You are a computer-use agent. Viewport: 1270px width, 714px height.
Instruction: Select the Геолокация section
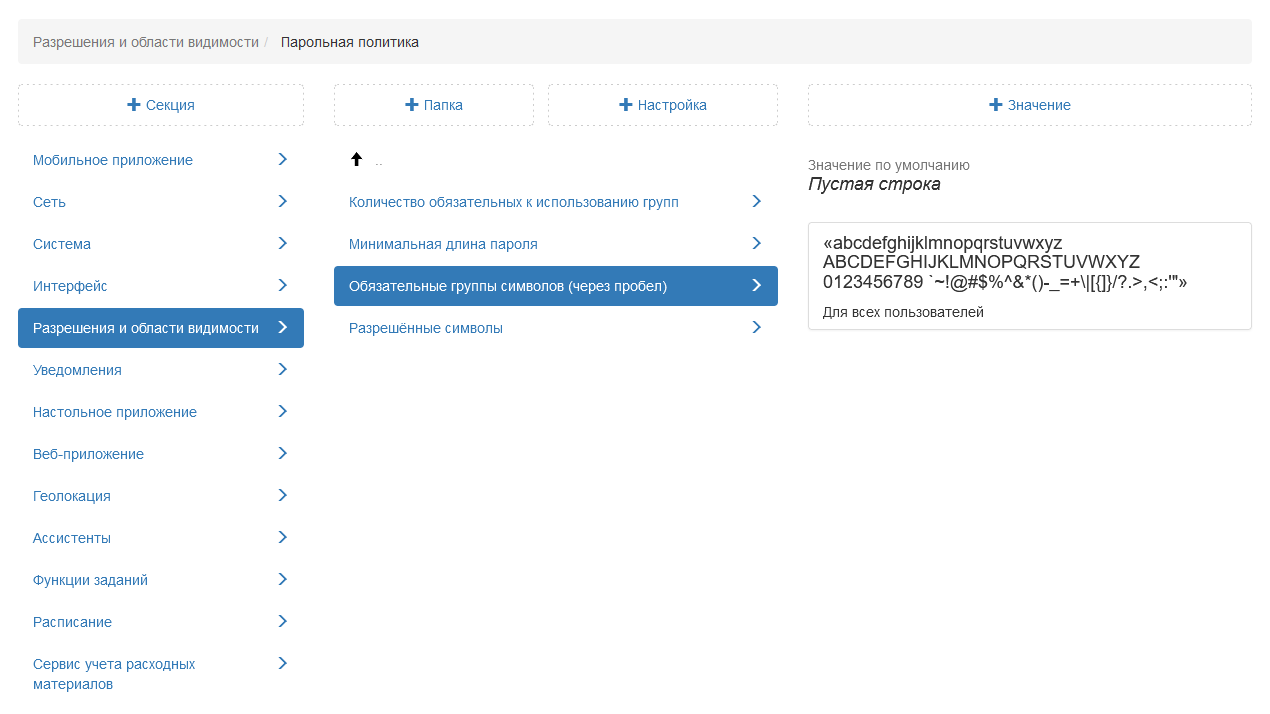72,496
